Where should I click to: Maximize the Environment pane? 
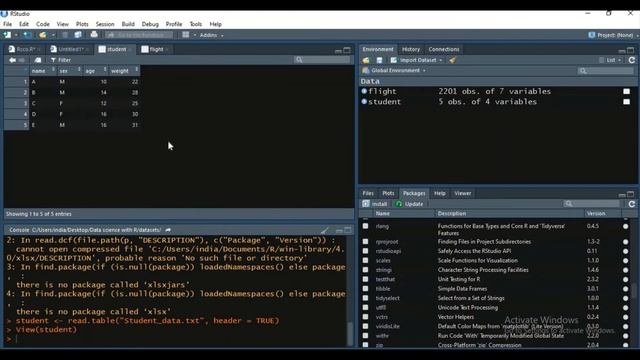(631, 50)
